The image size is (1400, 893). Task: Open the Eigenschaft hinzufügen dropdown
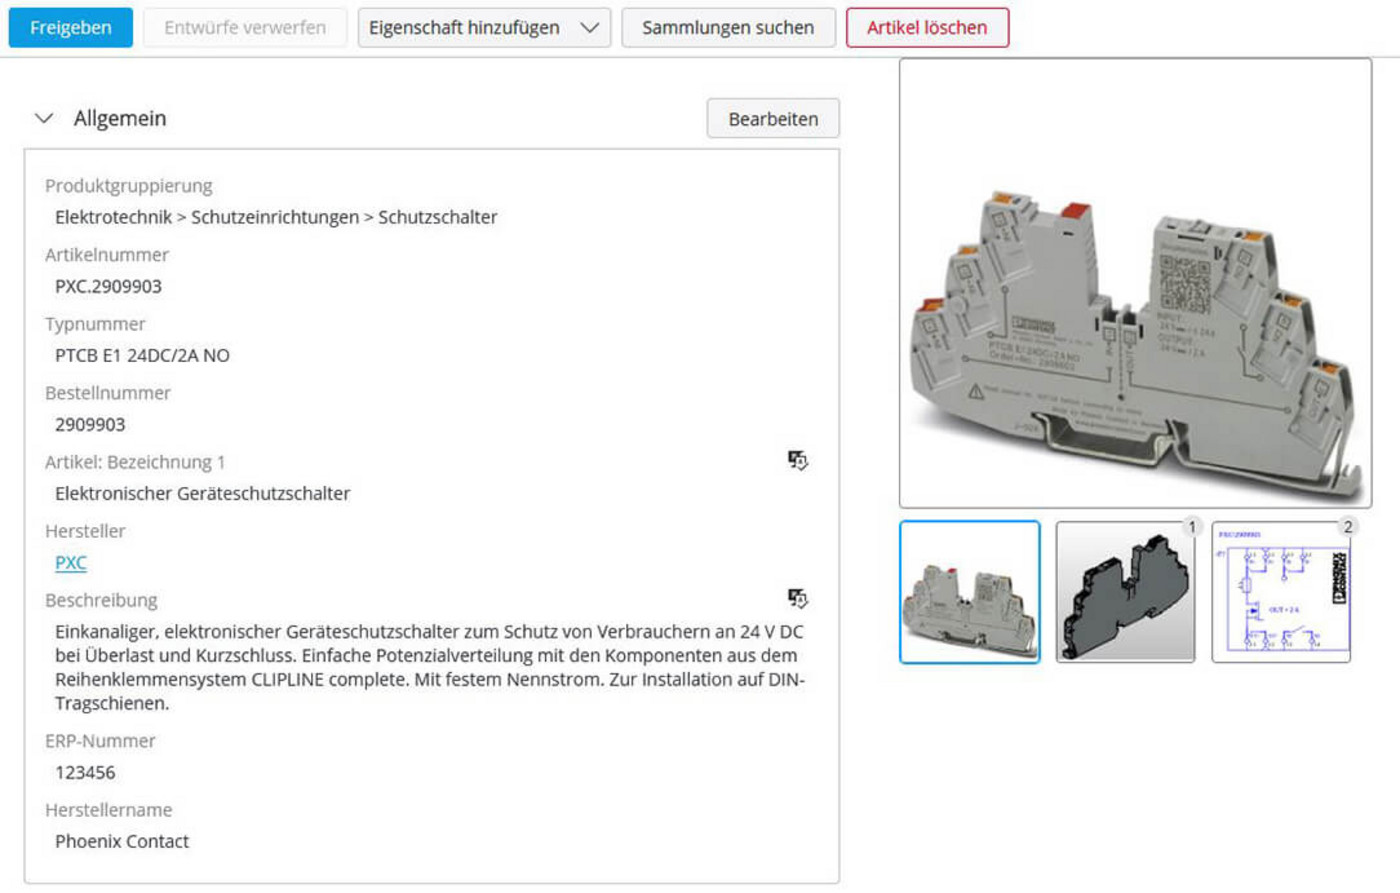tap(484, 28)
